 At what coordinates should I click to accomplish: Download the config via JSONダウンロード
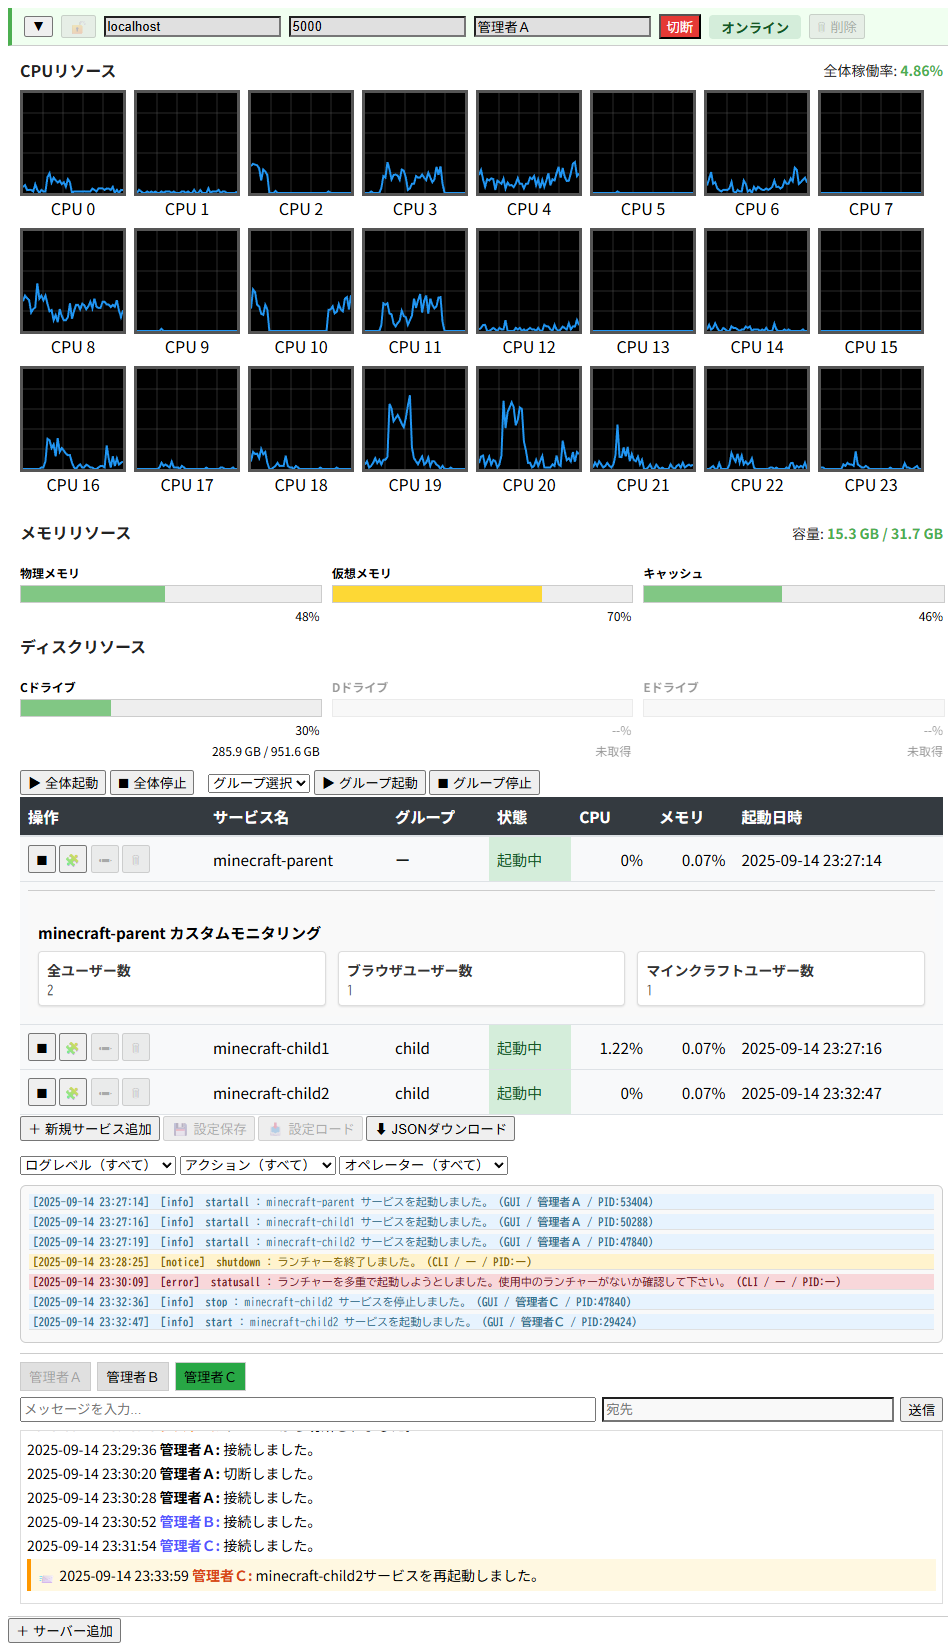(440, 1129)
